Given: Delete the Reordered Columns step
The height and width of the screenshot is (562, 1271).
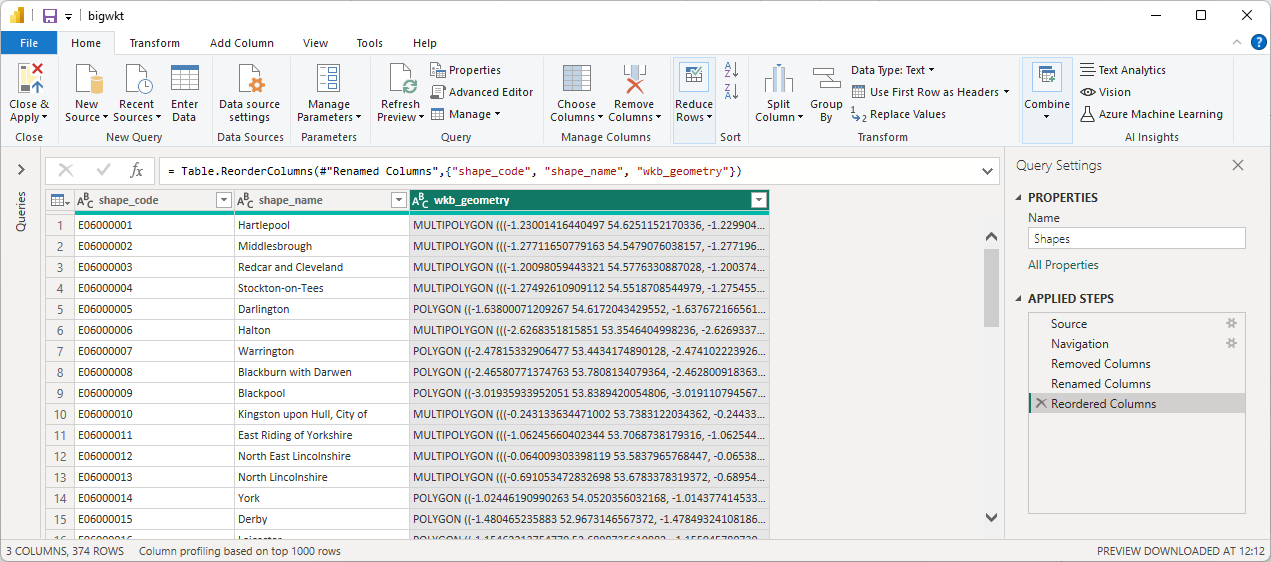Looking at the screenshot, I should click(1041, 404).
